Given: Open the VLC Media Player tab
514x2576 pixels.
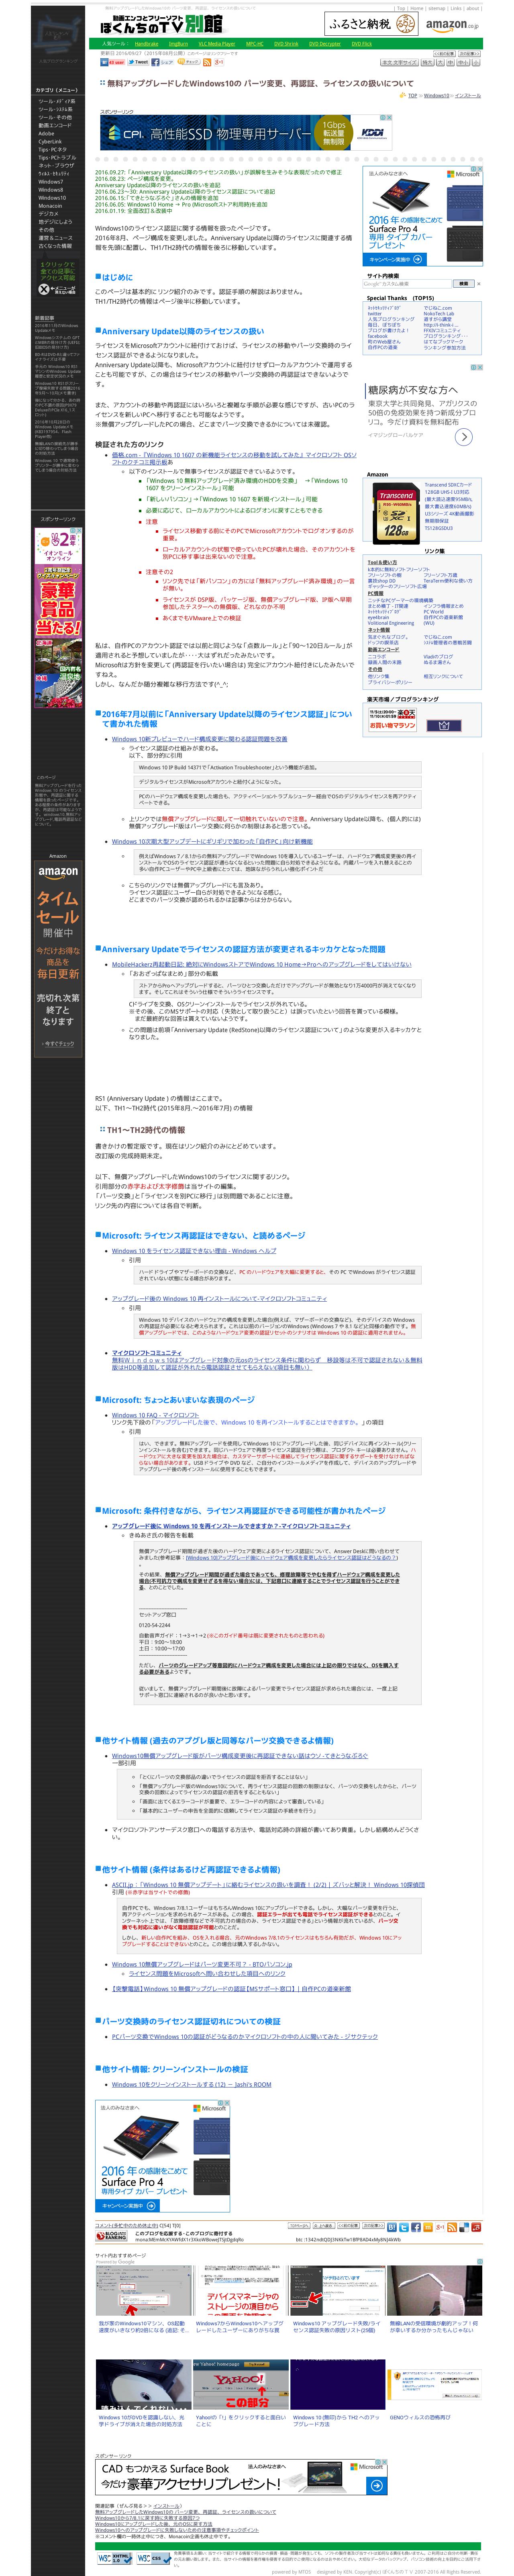Looking at the screenshot, I should point(217,44).
